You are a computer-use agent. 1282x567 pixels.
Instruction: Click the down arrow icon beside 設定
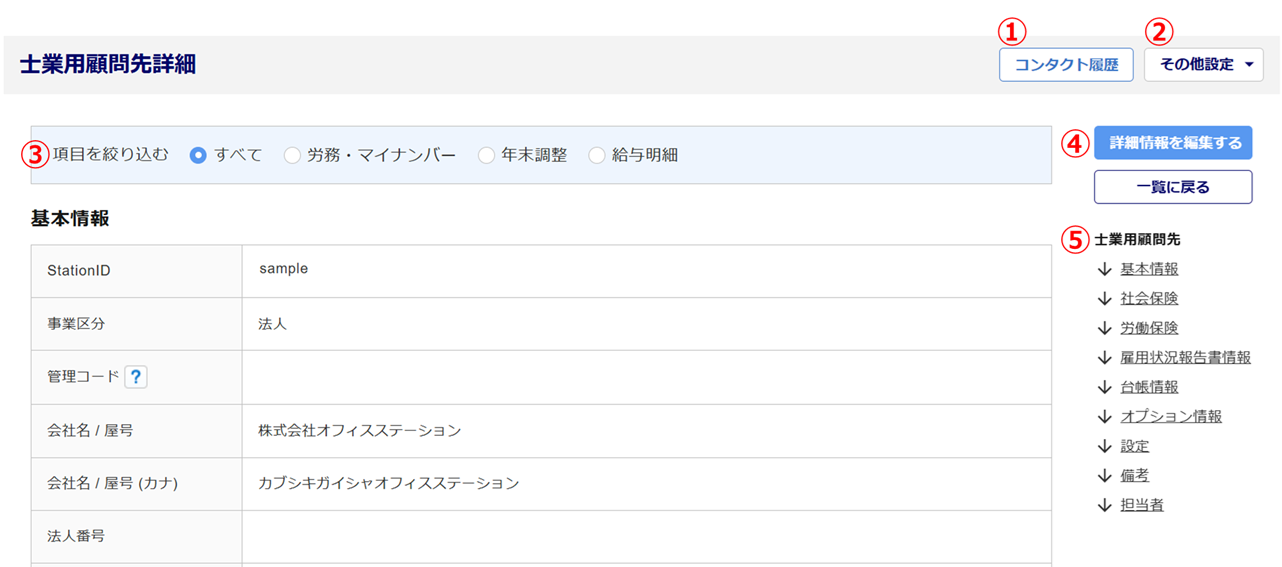pos(1104,446)
